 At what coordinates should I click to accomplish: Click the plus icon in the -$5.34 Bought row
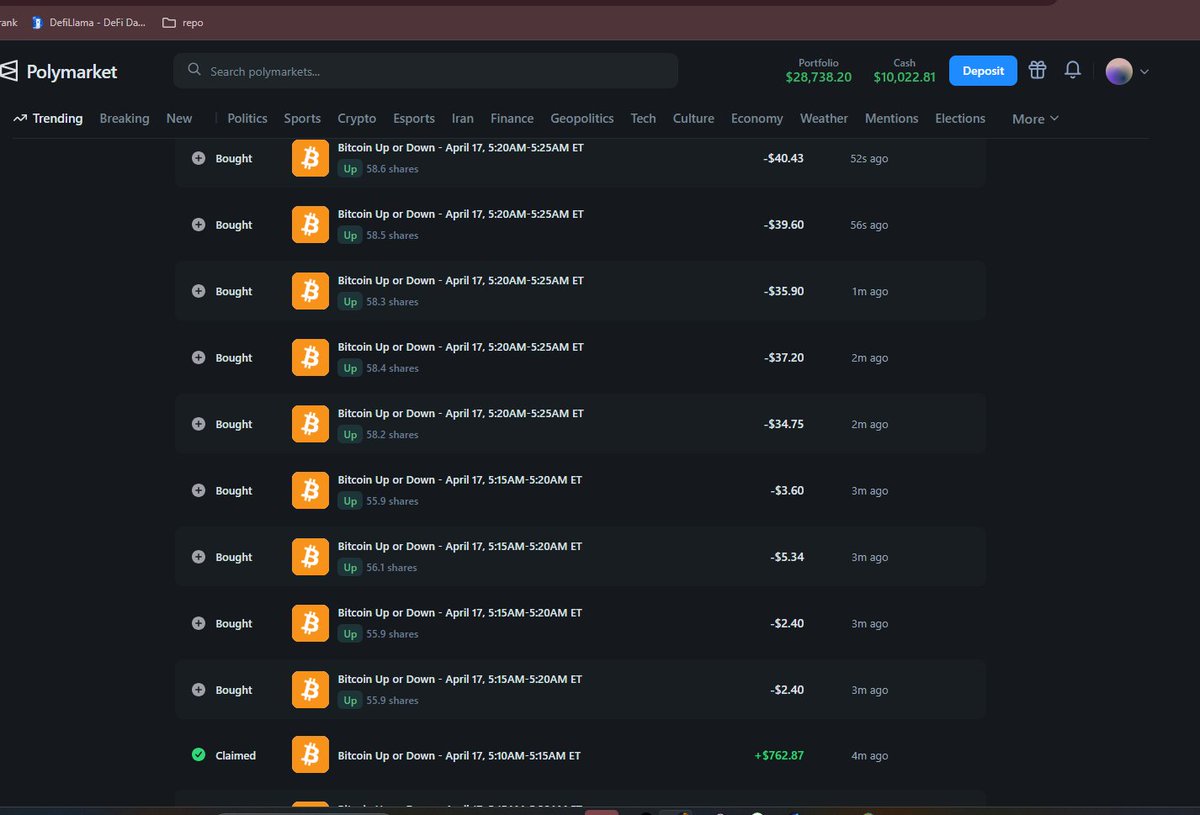coord(198,557)
